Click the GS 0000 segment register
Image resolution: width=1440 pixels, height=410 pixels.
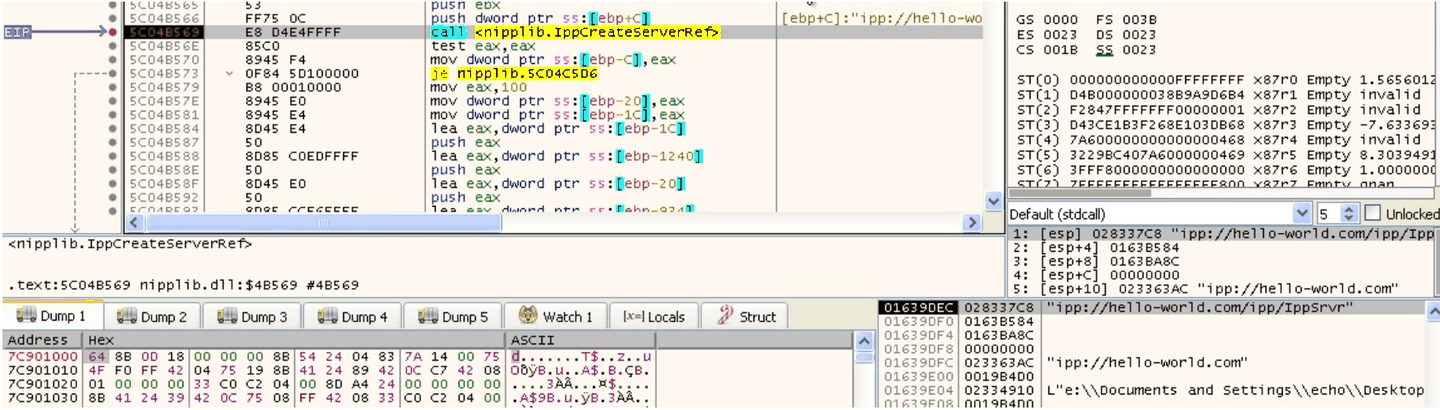point(1047,19)
